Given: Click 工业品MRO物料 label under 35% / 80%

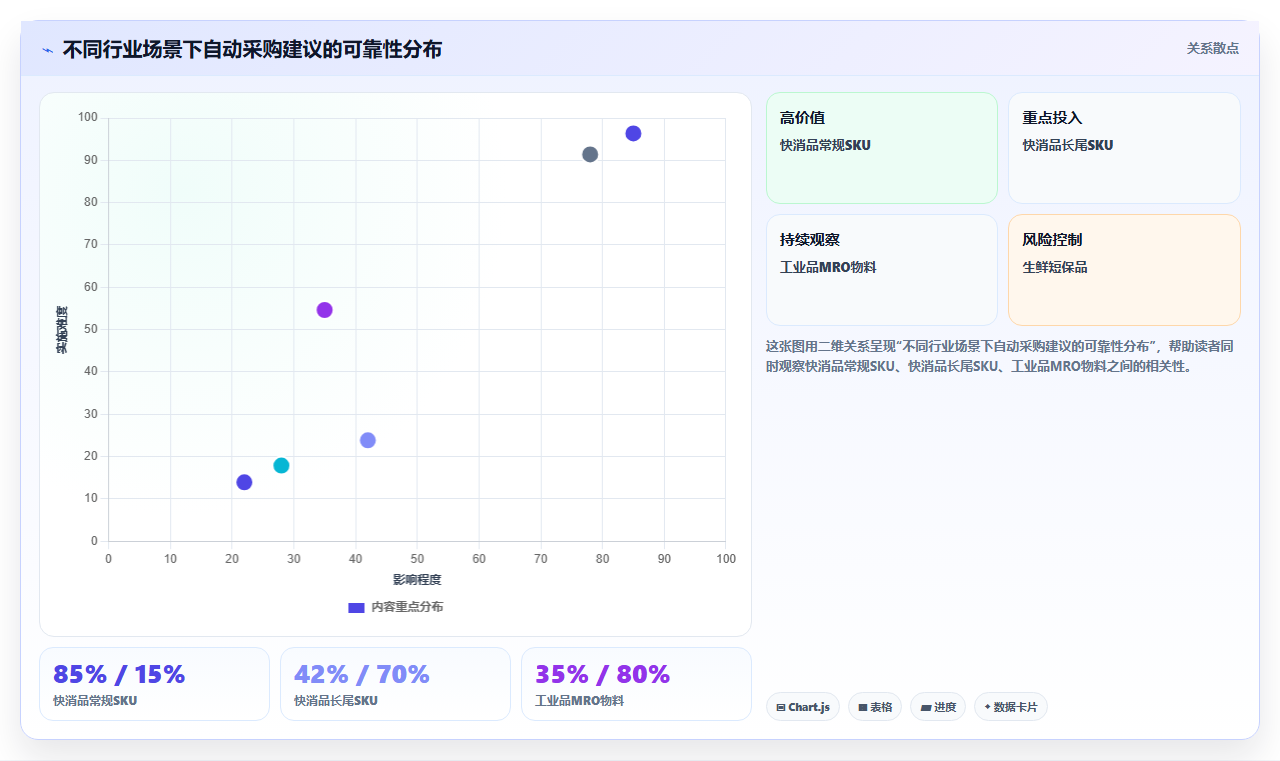Looking at the screenshot, I should click(579, 701).
